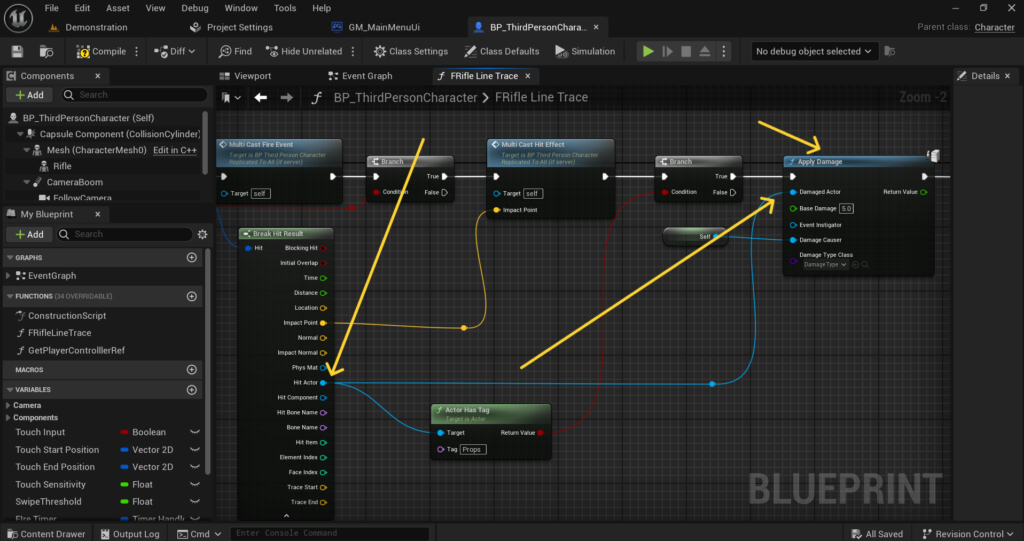Image resolution: width=1024 pixels, height=541 pixels.
Task: Navigate back with graph left arrow
Action: point(261,97)
